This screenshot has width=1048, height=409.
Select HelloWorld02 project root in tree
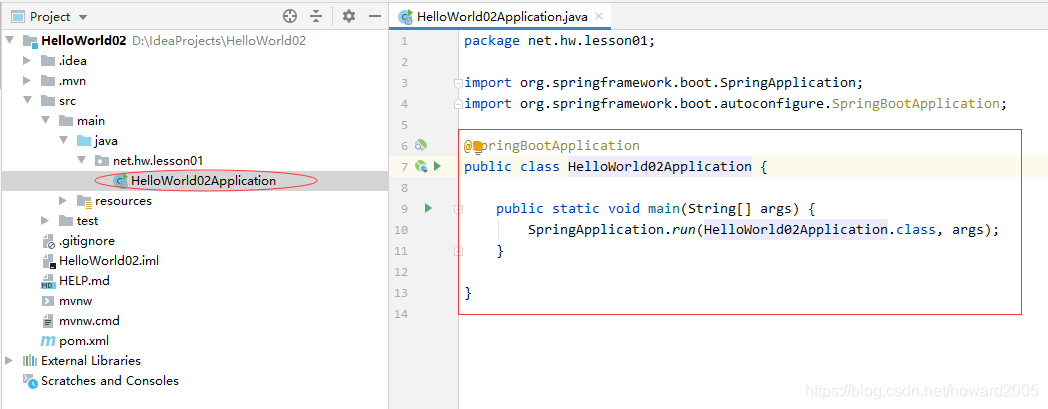click(84, 40)
